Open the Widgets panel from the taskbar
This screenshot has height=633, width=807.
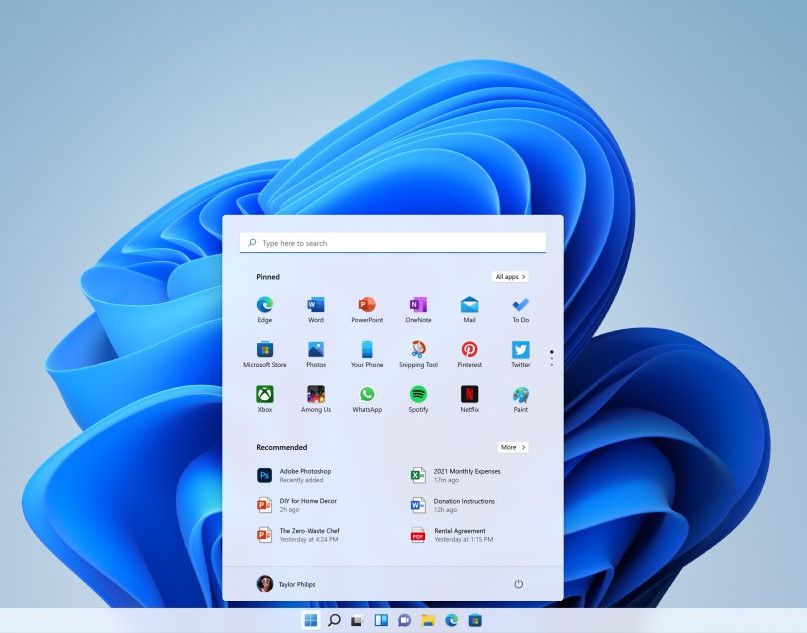point(381,620)
